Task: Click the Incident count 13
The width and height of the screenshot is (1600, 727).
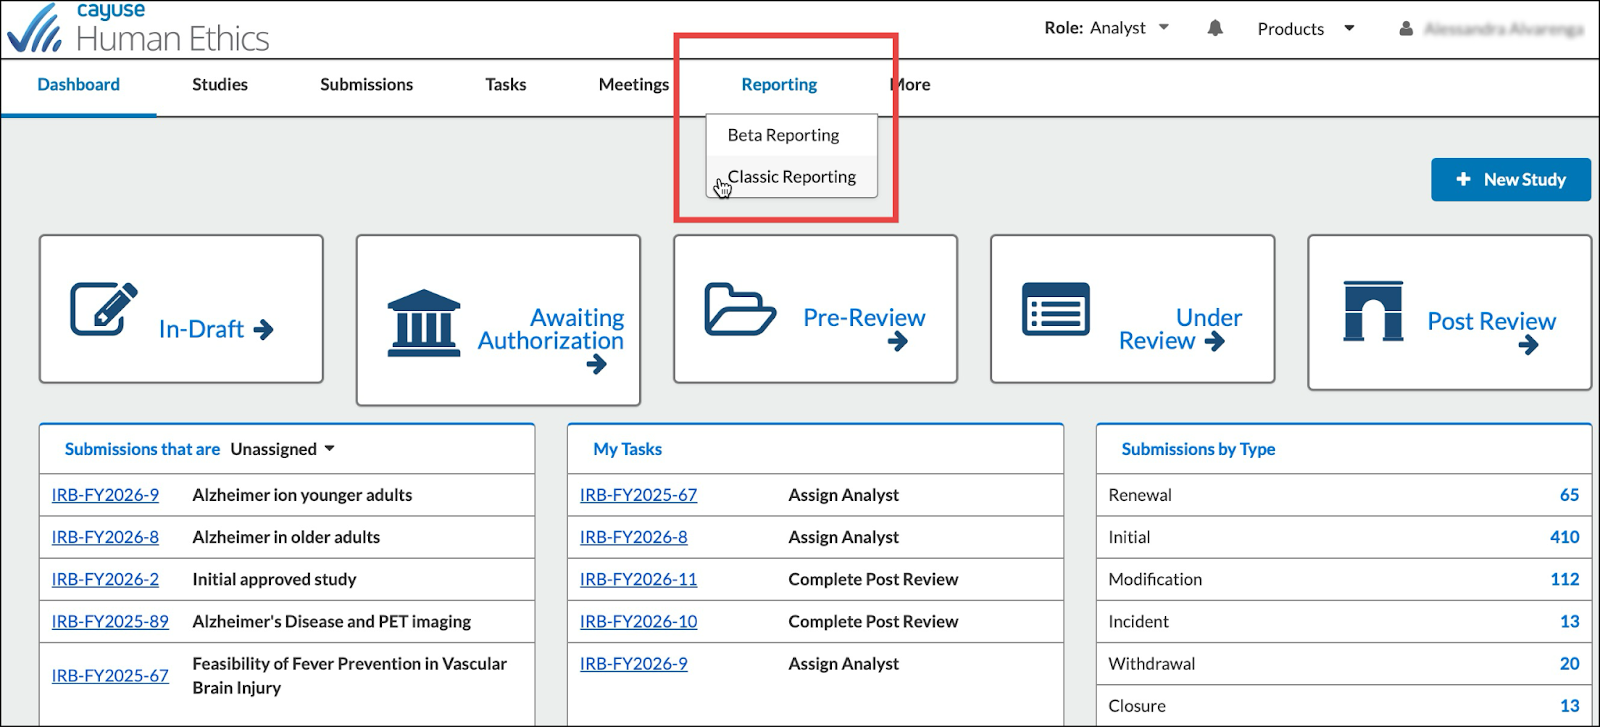Action: [x=1569, y=621]
